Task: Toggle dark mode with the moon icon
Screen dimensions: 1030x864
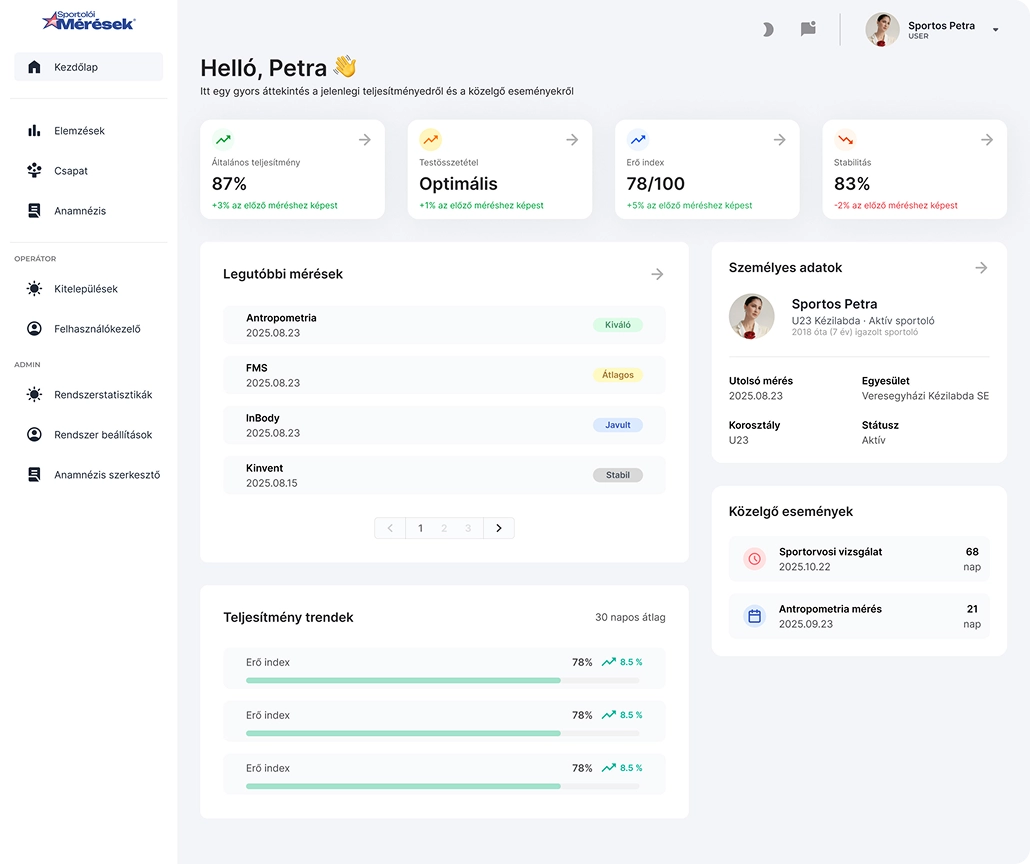Action: pyautogui.click(x=767, y=29)
